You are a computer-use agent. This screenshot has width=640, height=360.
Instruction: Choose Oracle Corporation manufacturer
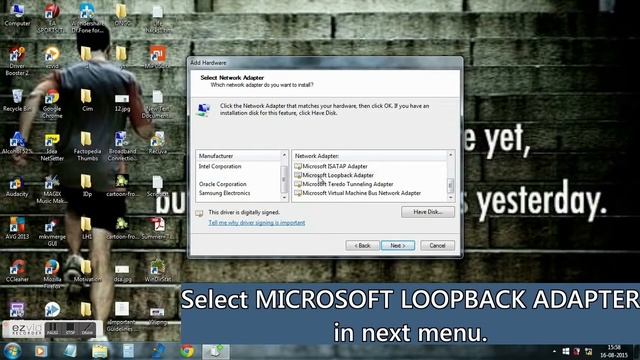pyautogui.click(x=222, y=184)
